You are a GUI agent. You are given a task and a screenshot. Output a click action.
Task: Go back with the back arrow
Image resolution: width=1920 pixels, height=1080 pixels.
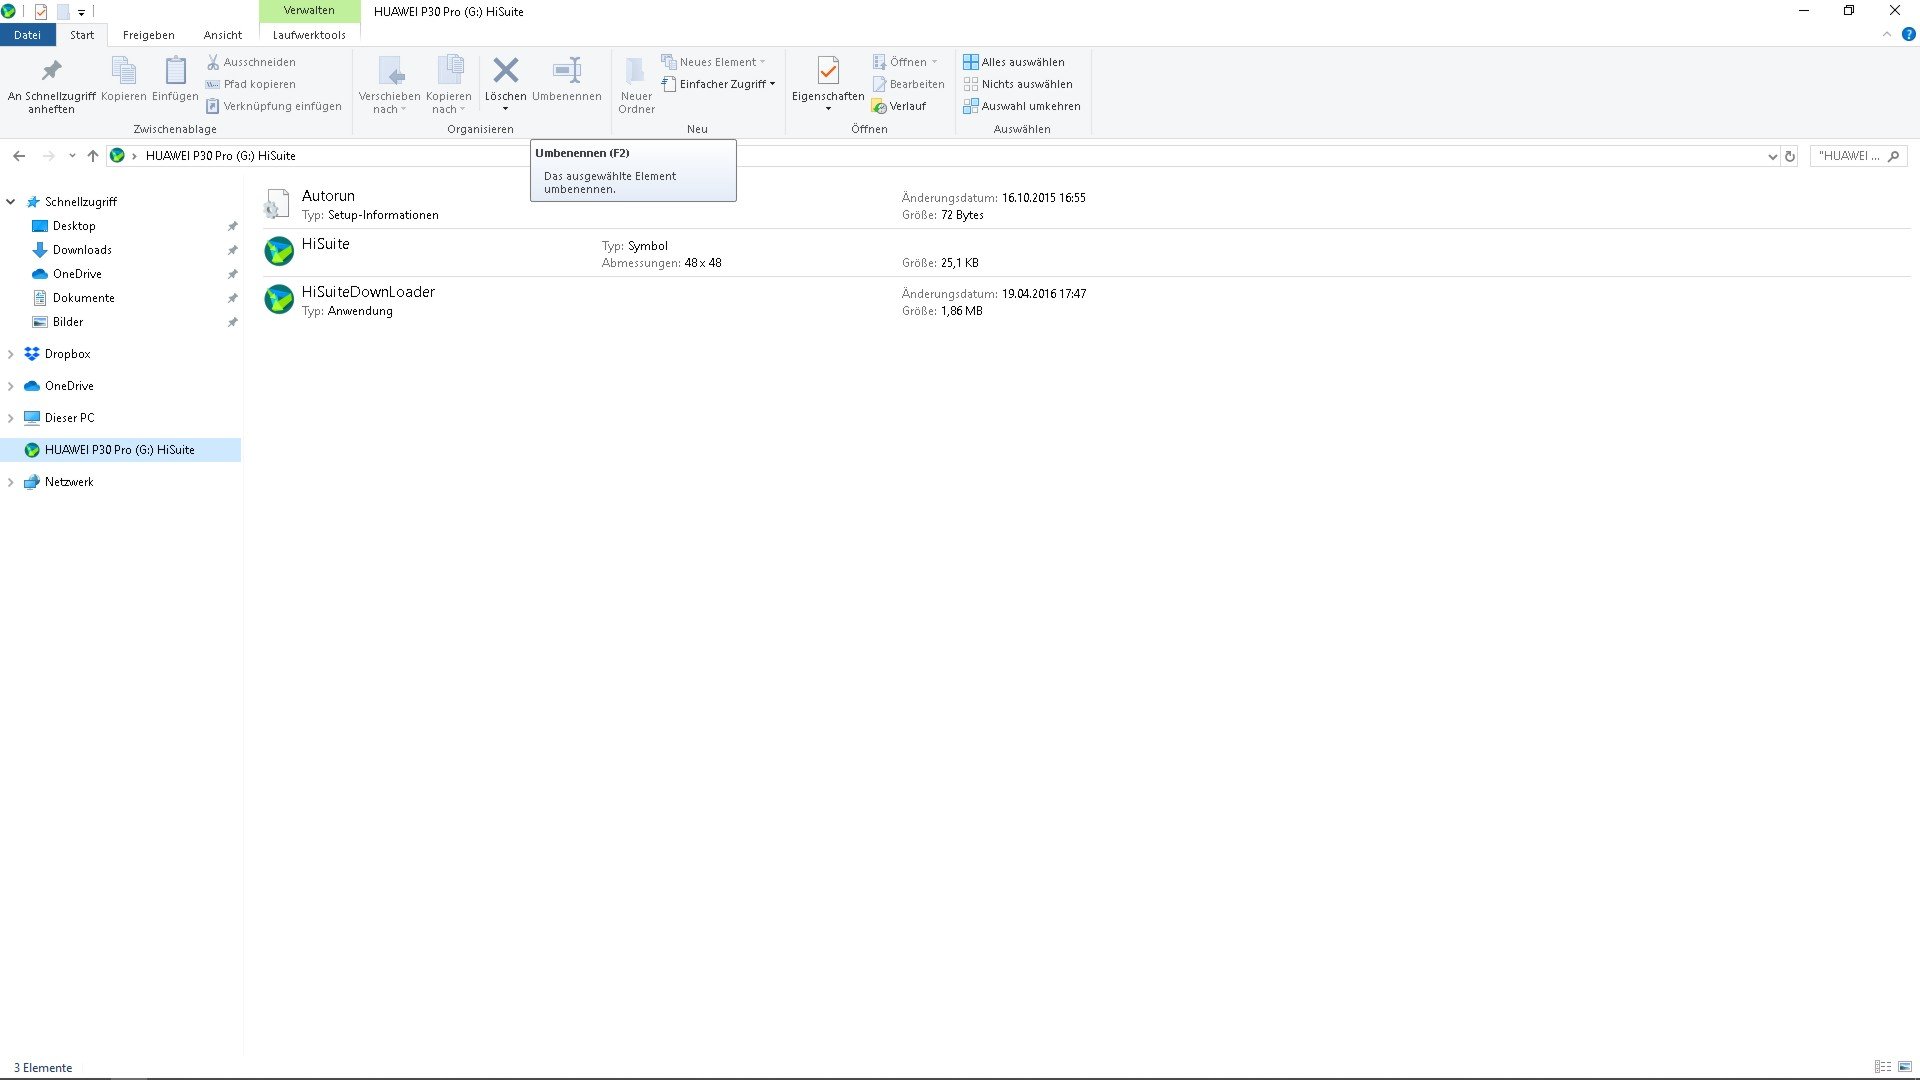pos(19,156)
